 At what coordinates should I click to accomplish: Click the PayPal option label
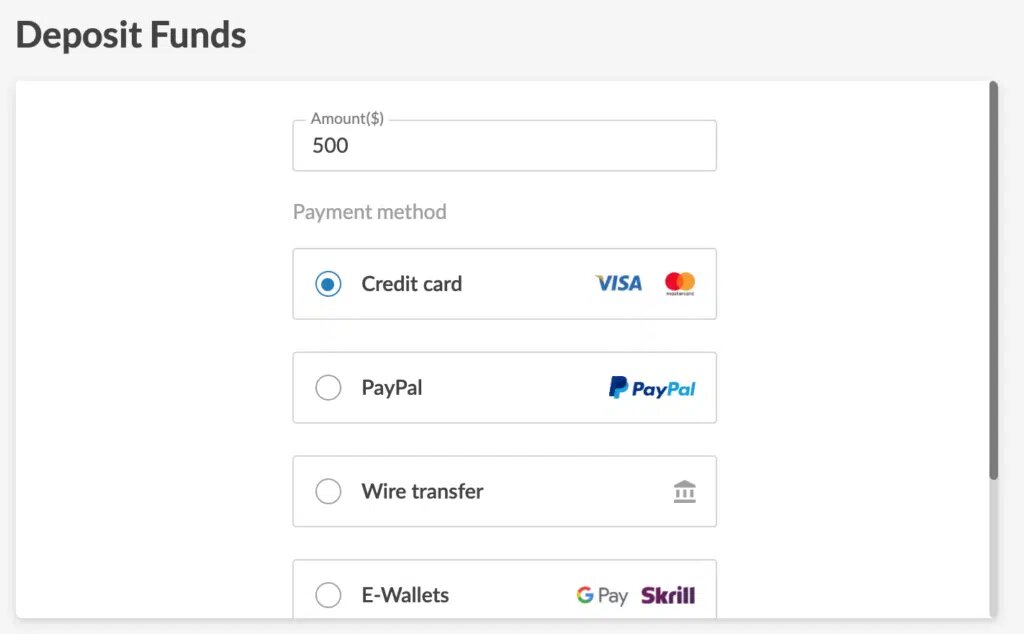point(392,388)
